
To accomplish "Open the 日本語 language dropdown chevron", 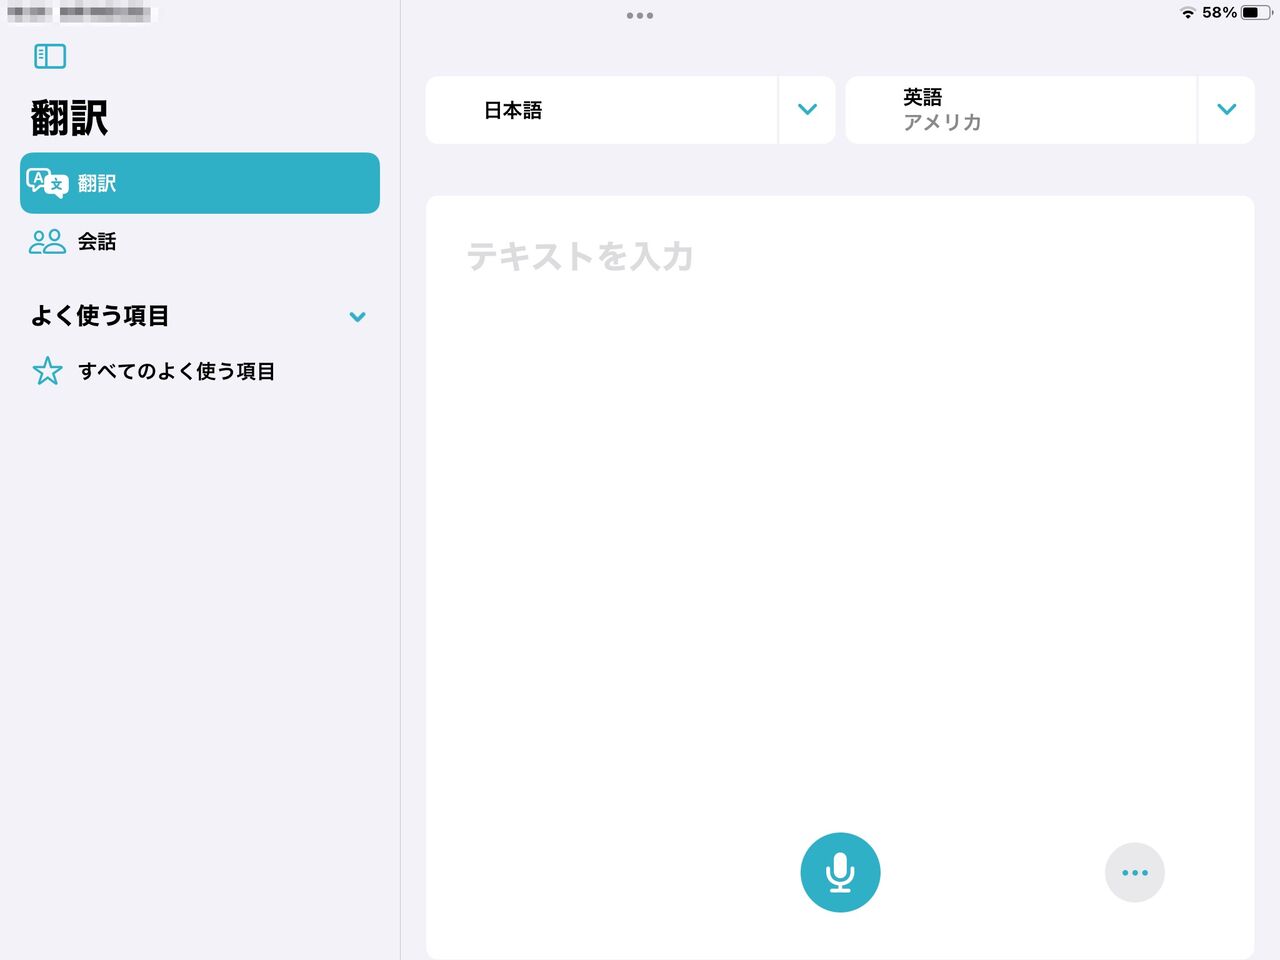I will tap(807, 110).
